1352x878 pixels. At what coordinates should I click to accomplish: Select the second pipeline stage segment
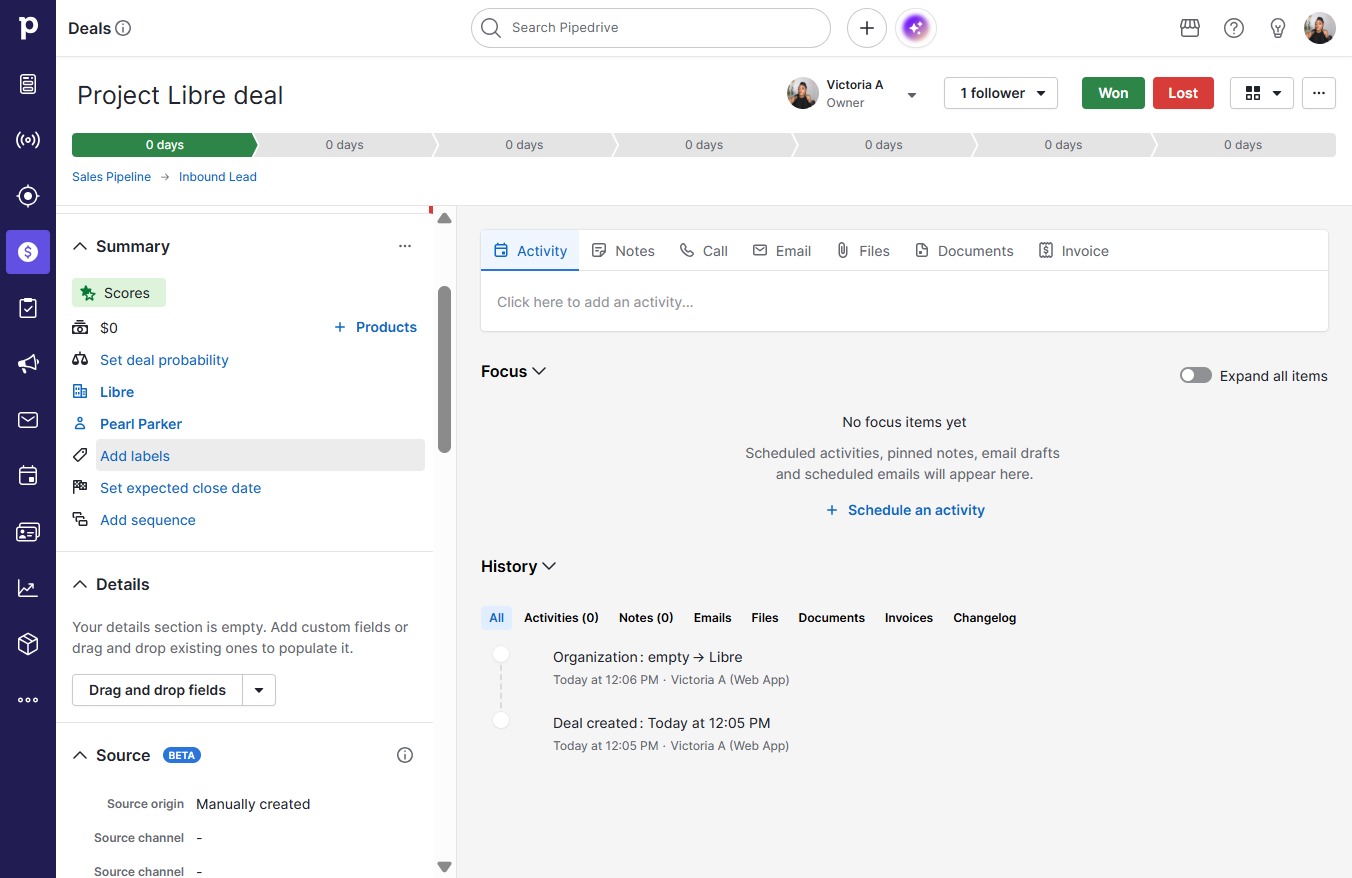coord(344,145)
